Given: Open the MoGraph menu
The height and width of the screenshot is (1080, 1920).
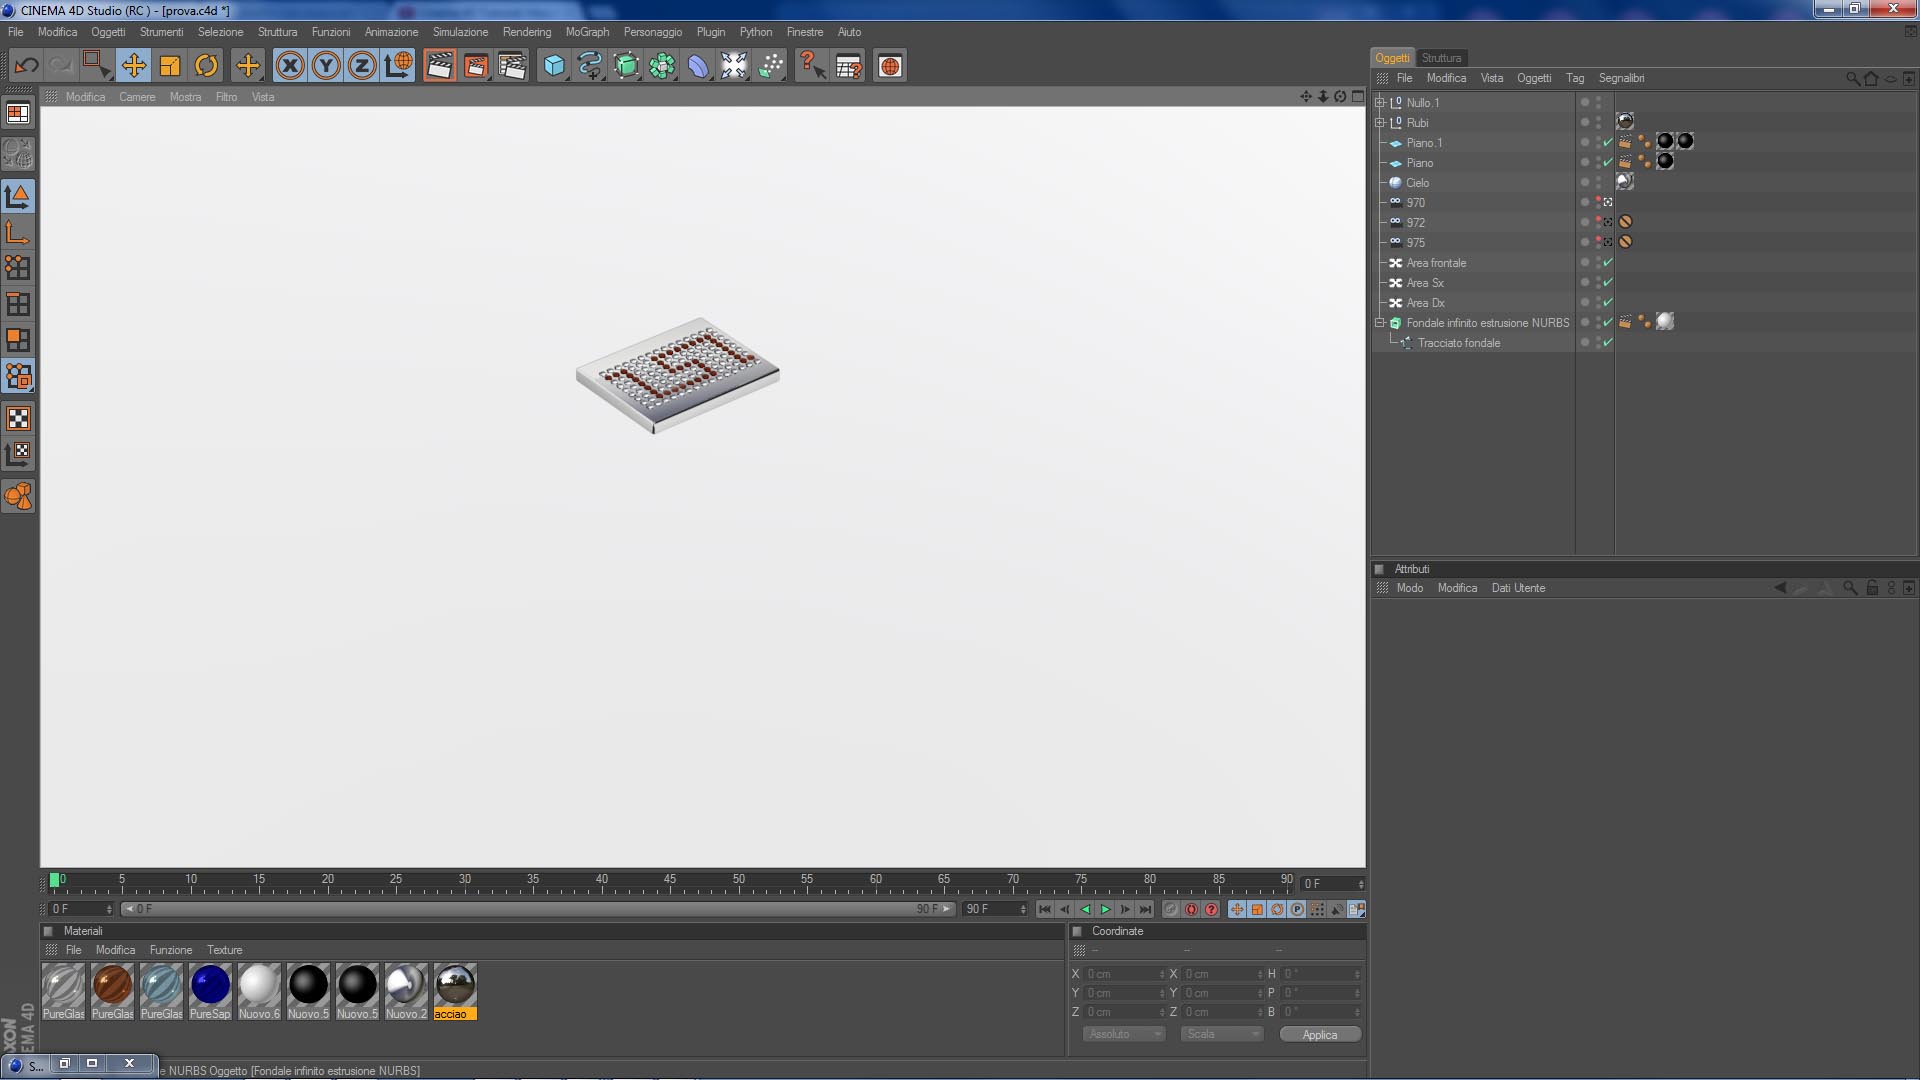Looking at the screenshot, I should coord(587,32).
